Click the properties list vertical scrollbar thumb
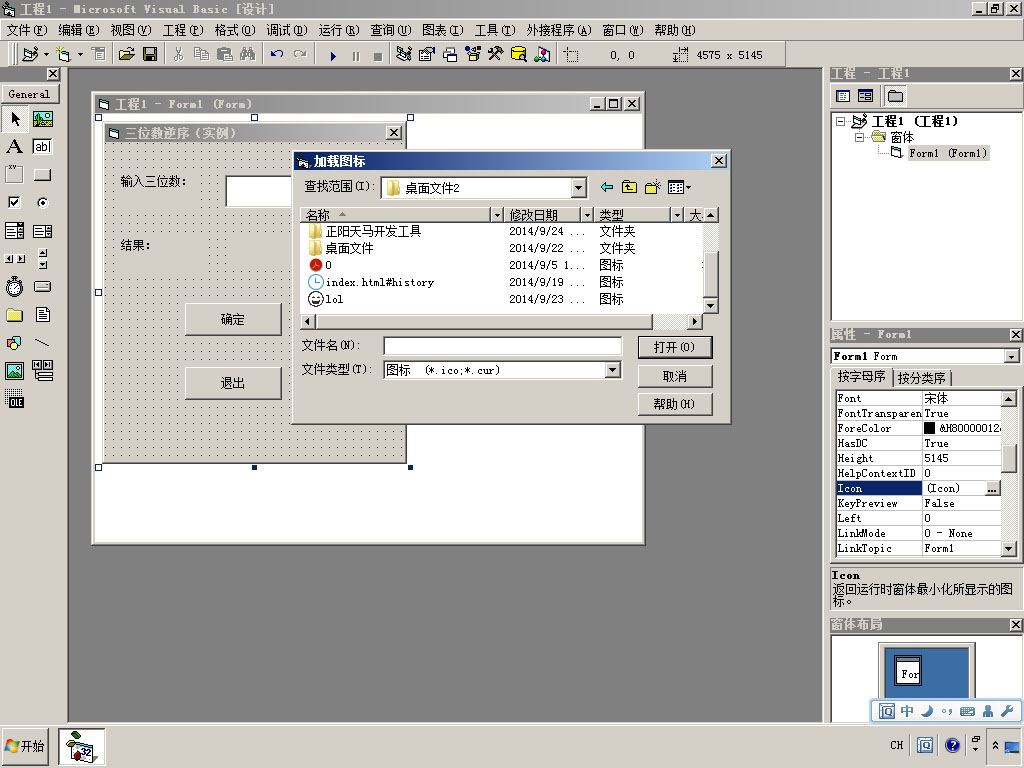Image resolution: width=1024 pixels, height=768 pixels. (x=1009, y=458)
